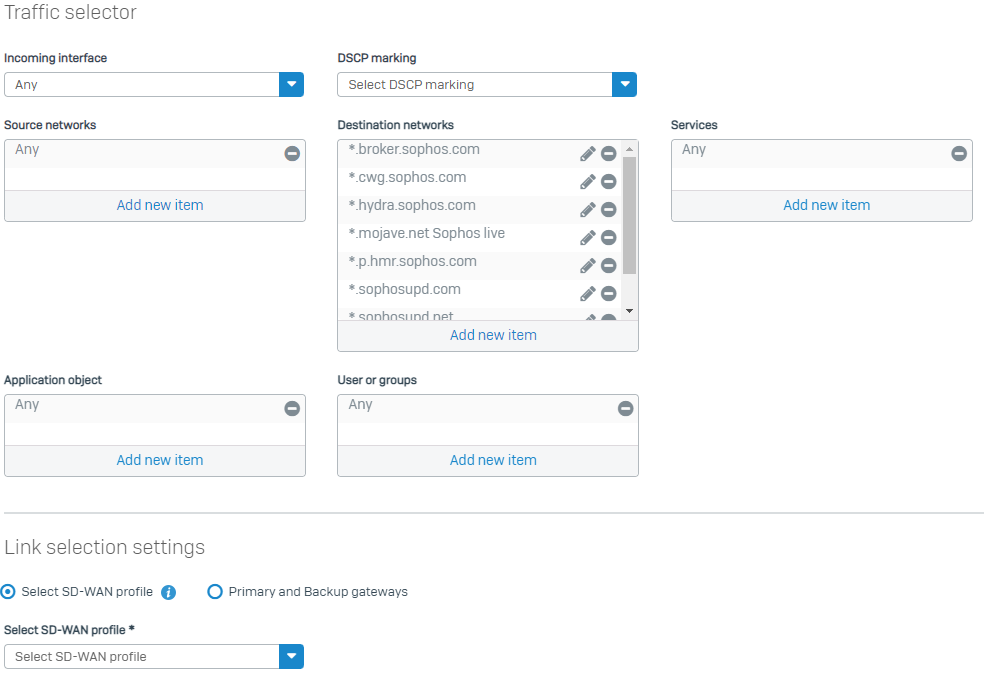984x683 pixels.
Task: Remove Any from Source networks
Action: pyautogui.click(x=292, y=154)
